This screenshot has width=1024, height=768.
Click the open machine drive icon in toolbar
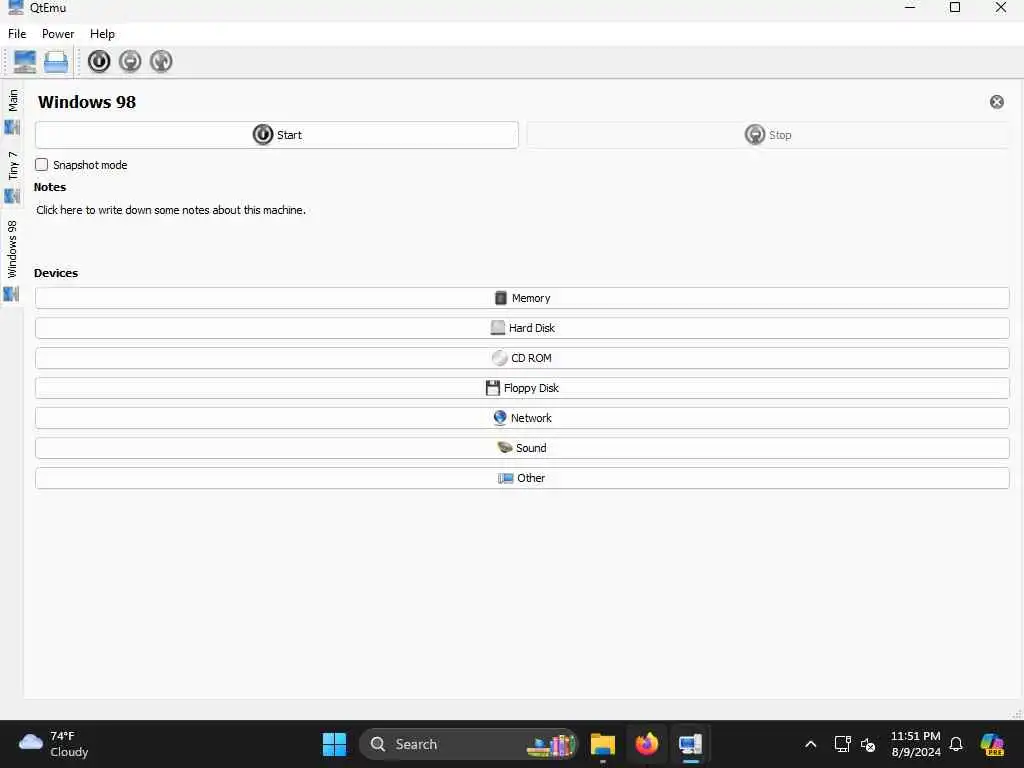click(x=56, y=62)
